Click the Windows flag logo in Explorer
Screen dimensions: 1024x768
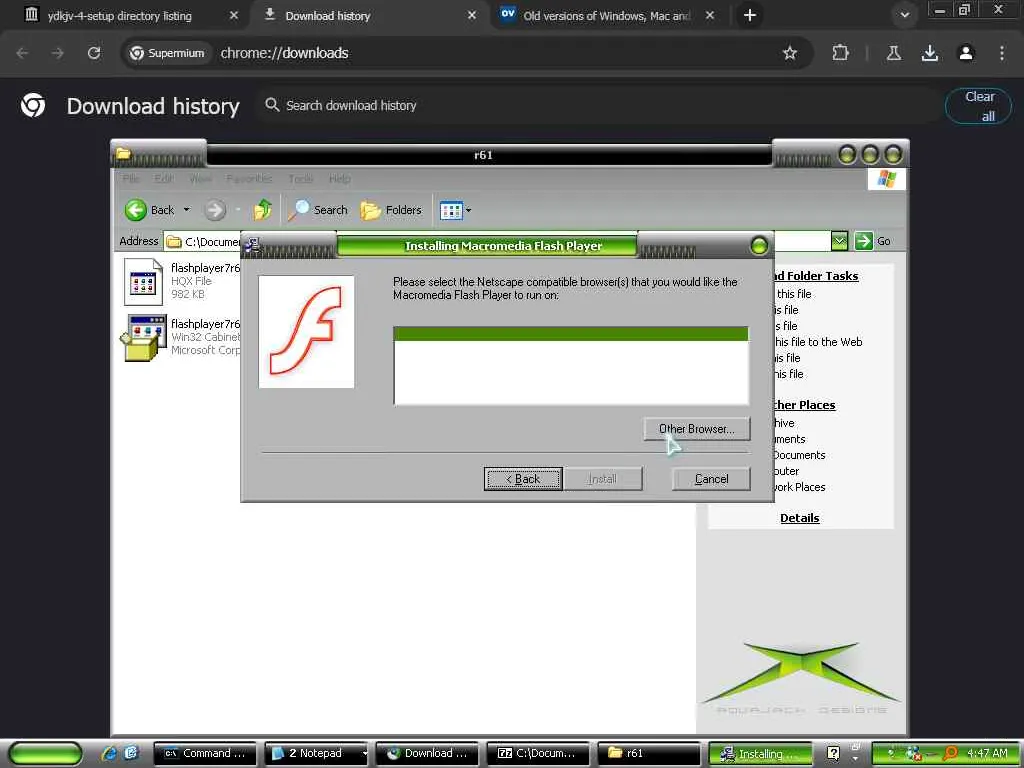coord(886,179)
